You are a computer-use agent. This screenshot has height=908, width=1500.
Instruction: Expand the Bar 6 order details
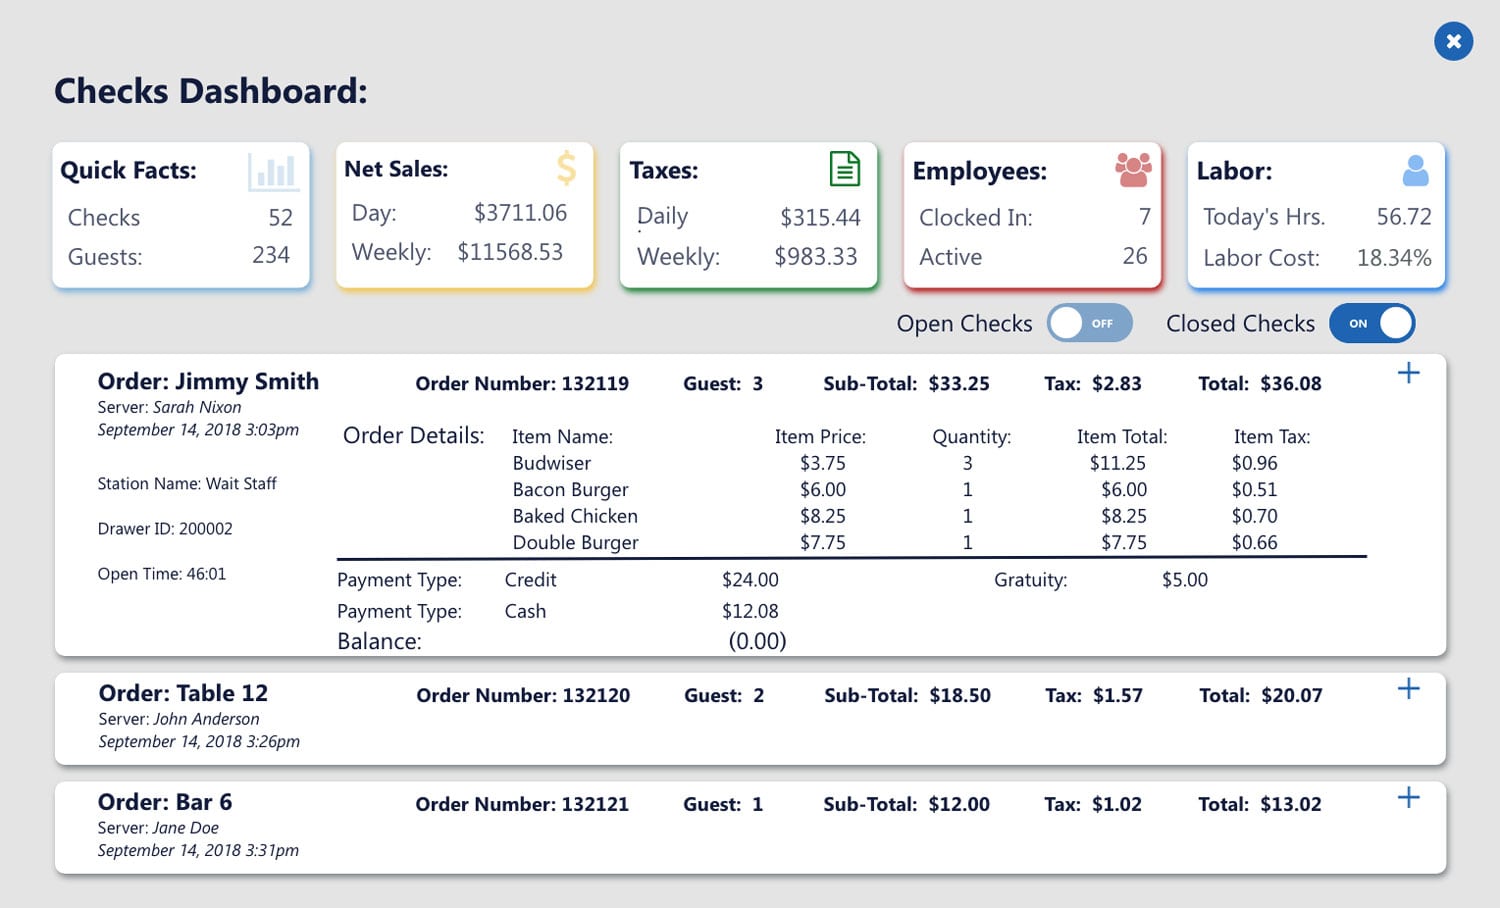click(x=1408, y=797)
